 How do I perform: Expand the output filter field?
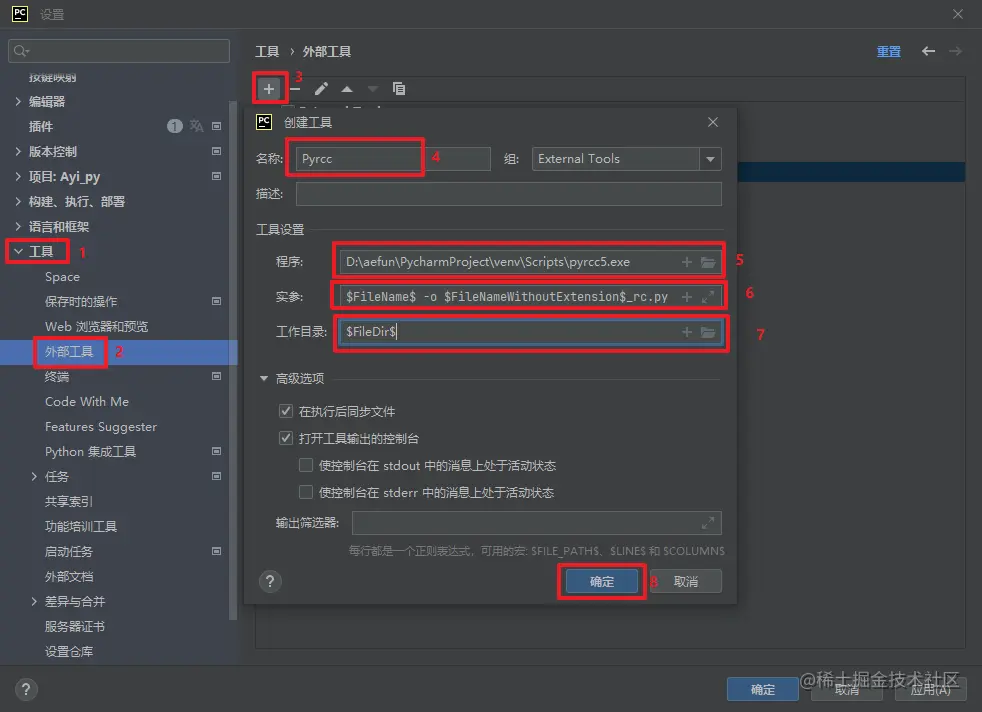tap(708, 523)
